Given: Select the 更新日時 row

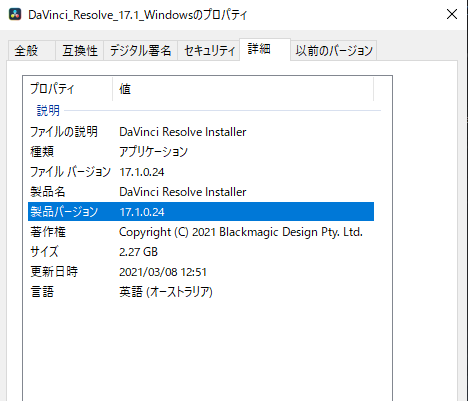Looking at the screenshot, I should pyautogui.click(x=201, y=272).
